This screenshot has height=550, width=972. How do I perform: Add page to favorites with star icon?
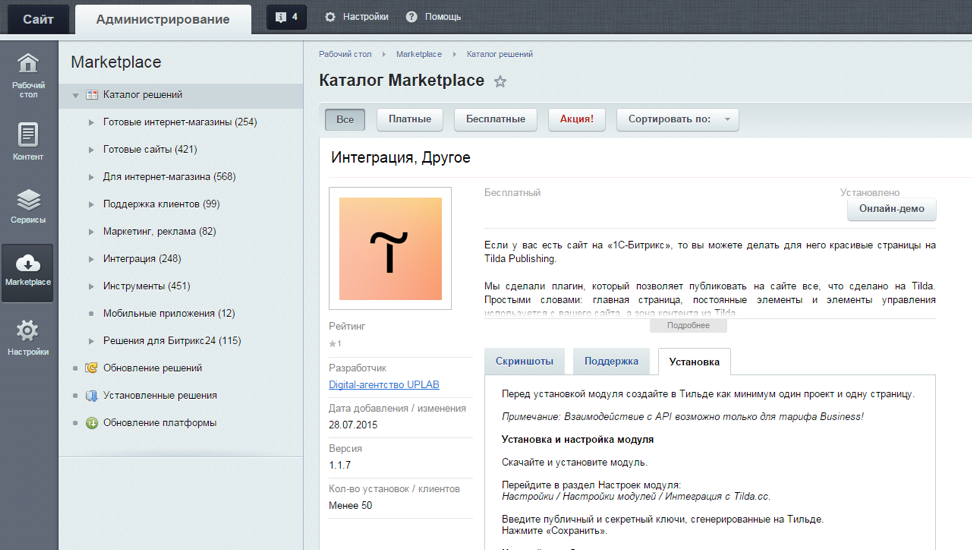(500, 82)
